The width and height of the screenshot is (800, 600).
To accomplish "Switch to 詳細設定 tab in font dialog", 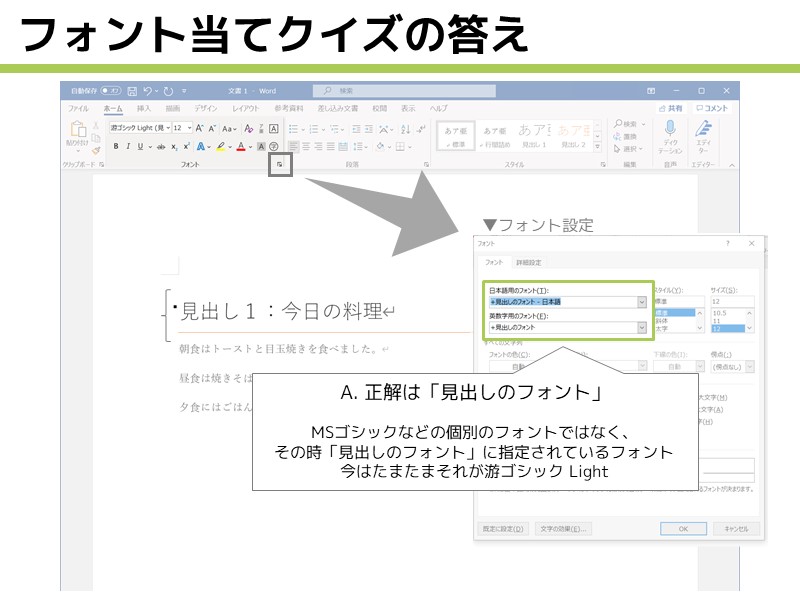I will pyautogui.click(x=528, y=262).
